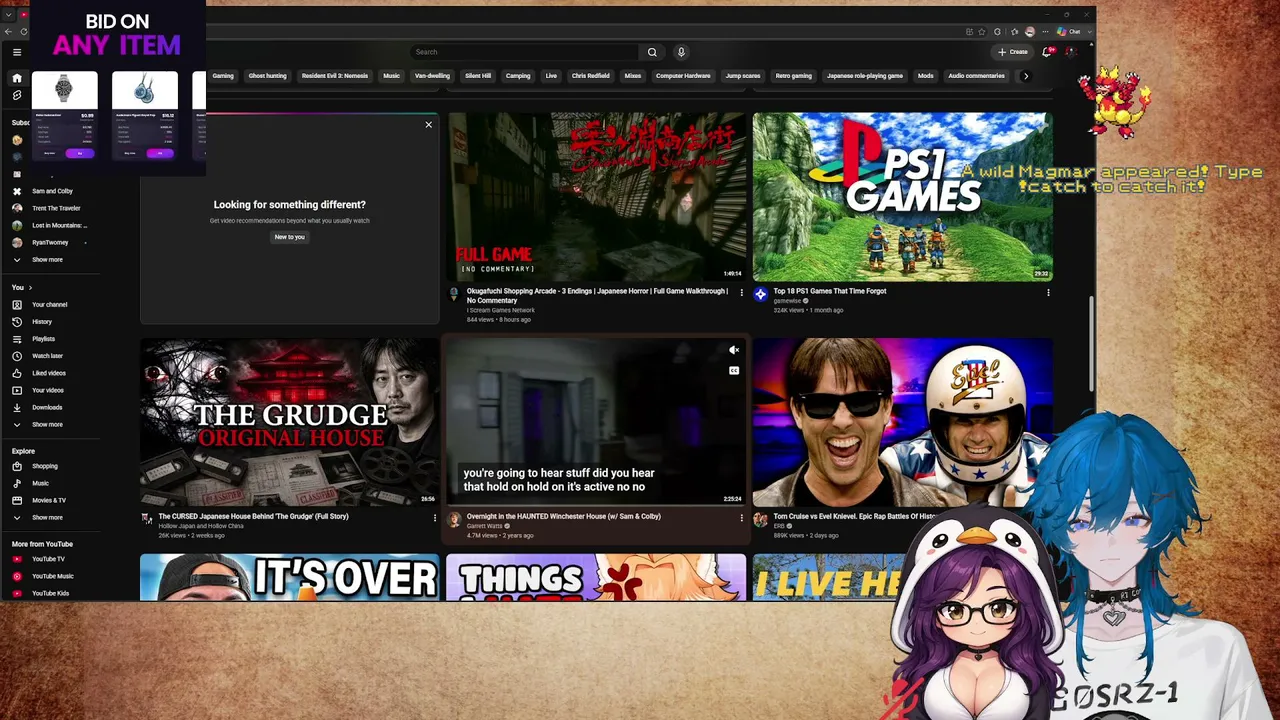Image resolution: width=1280 pixels, height=720 pixels.
Task: Open the Tom Cruise vs Evel Knievel thumbnail
Action: (x=902, y=422)
